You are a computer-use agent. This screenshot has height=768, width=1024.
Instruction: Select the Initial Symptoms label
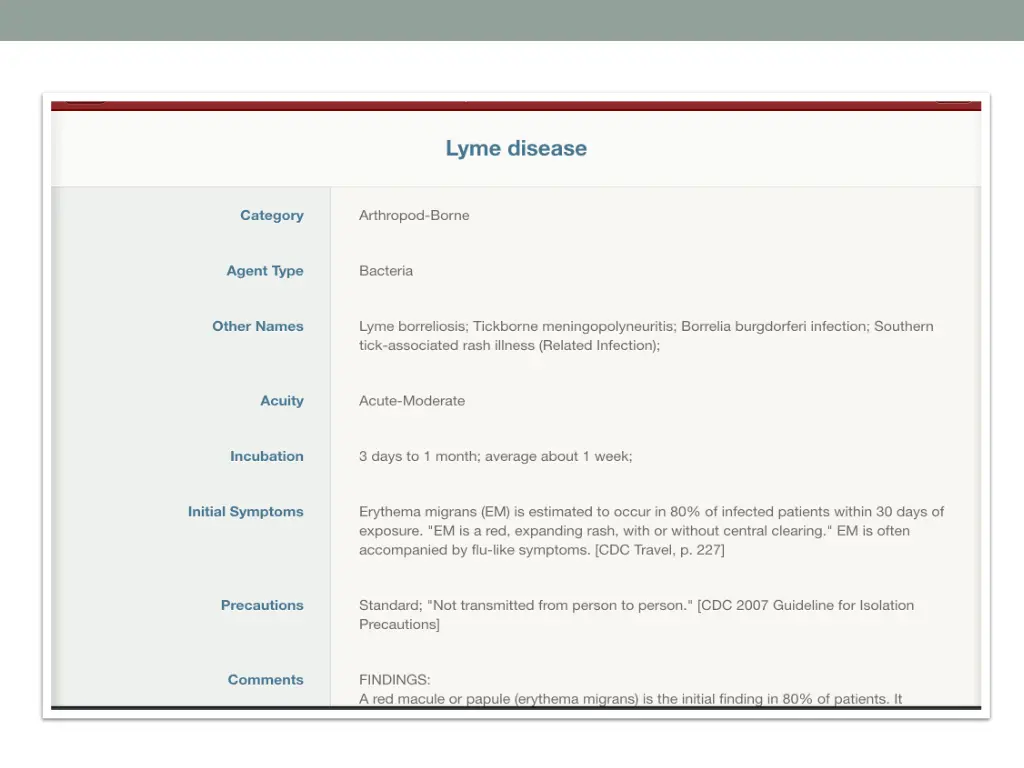(x=246, y=512)
